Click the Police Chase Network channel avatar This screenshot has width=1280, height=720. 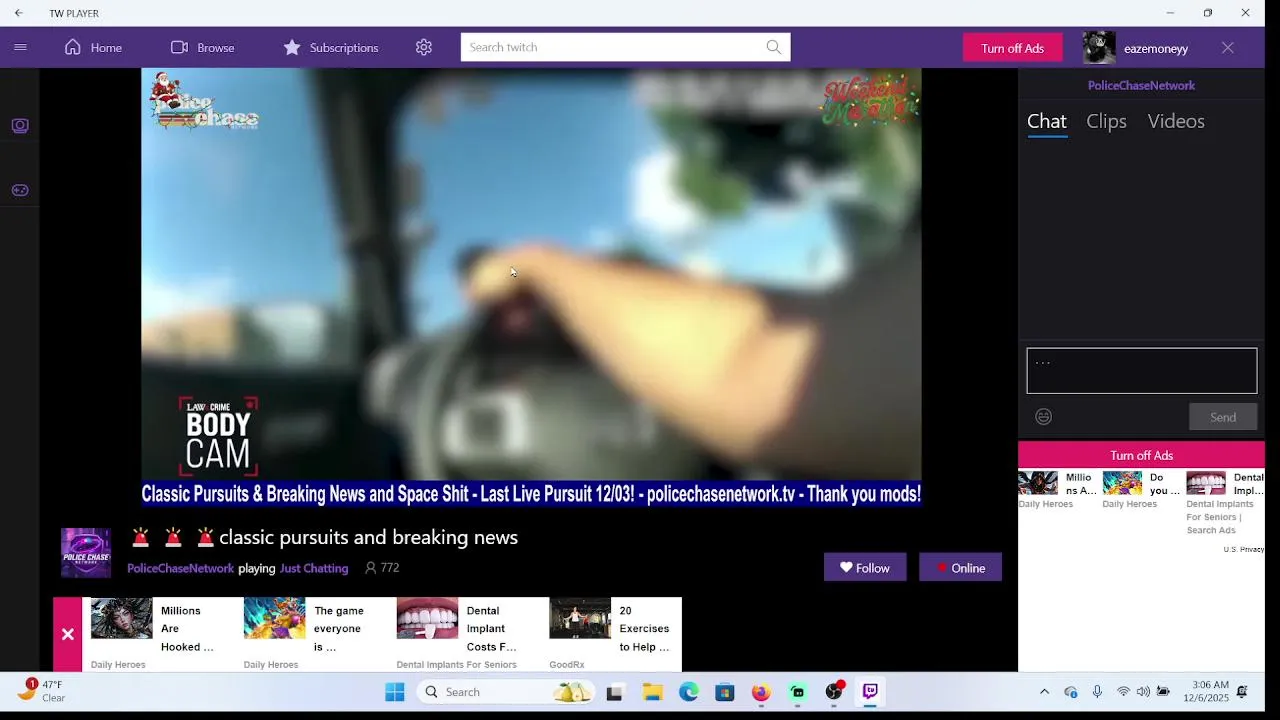click(86, 553)
